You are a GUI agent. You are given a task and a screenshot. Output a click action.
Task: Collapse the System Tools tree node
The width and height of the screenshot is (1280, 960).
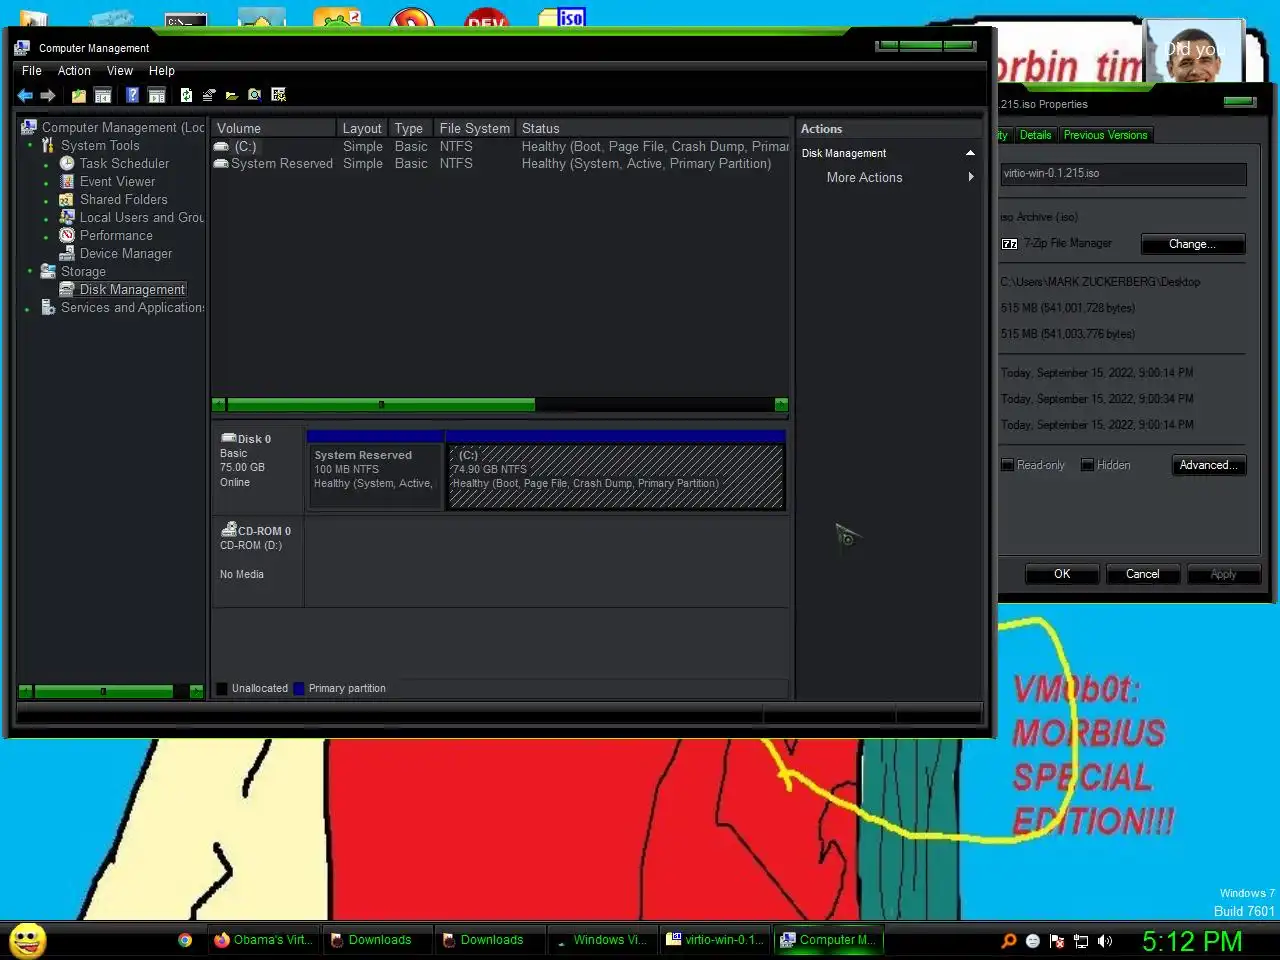tap(30, 146)
